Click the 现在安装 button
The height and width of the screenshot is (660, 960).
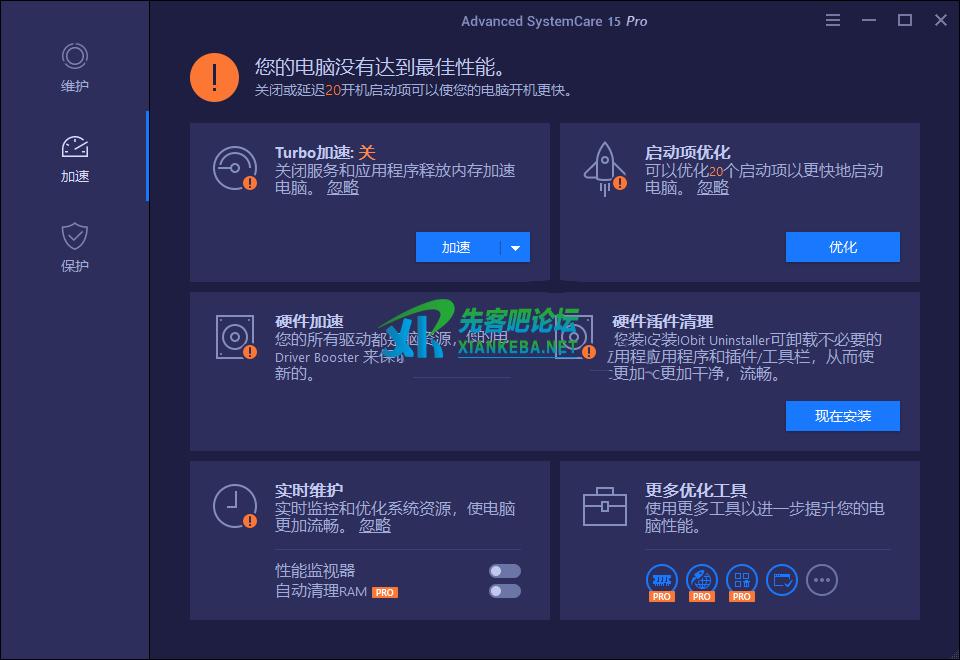(x=842, y=416)
